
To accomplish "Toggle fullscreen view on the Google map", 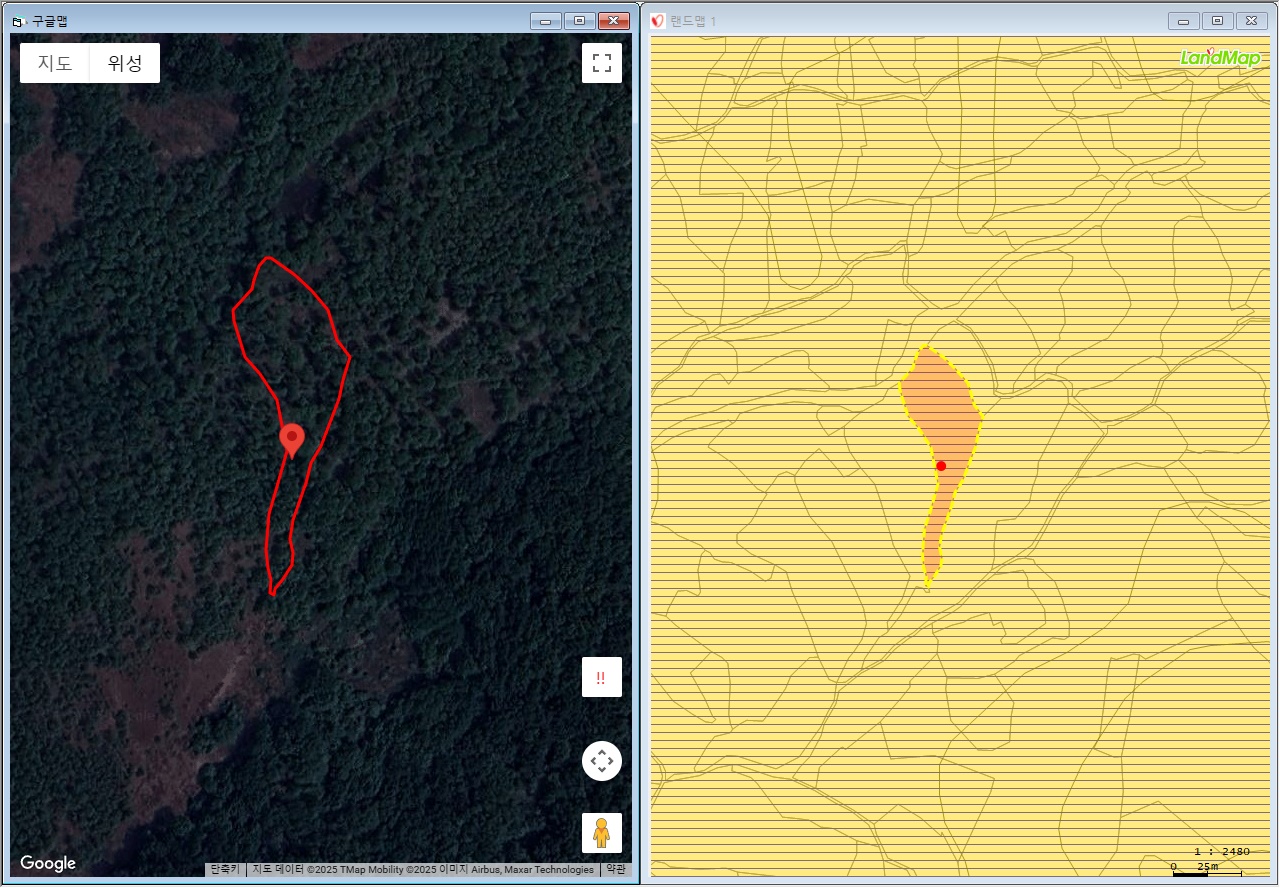I will 601,63.
